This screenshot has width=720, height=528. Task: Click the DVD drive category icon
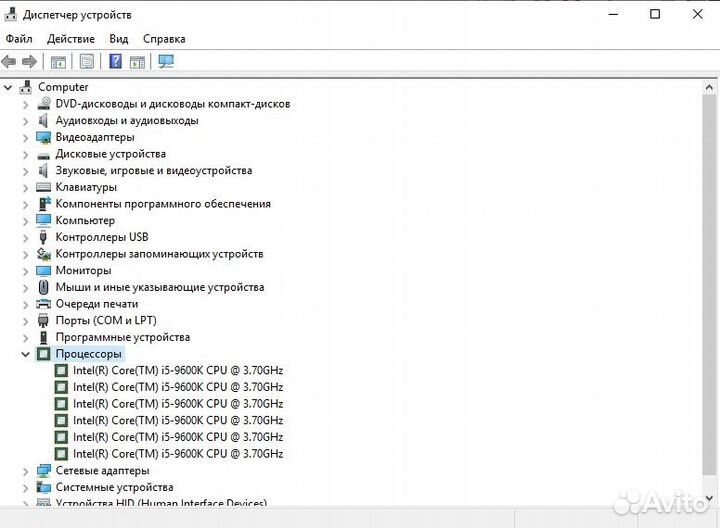44,103
